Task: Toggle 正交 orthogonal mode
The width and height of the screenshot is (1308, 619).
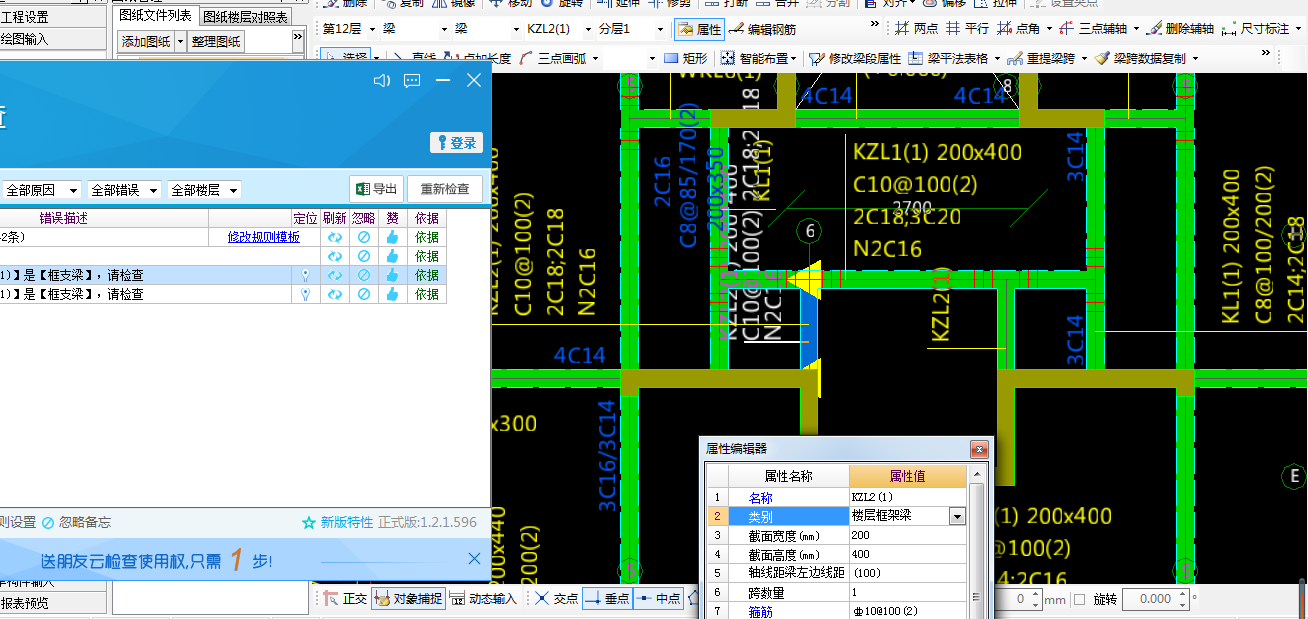Action: (x=344, y=598)
